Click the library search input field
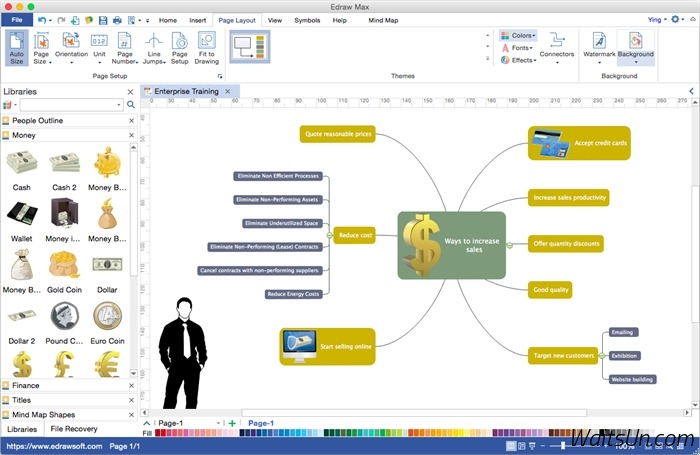 pyautogui.click(x=68, y=104)
